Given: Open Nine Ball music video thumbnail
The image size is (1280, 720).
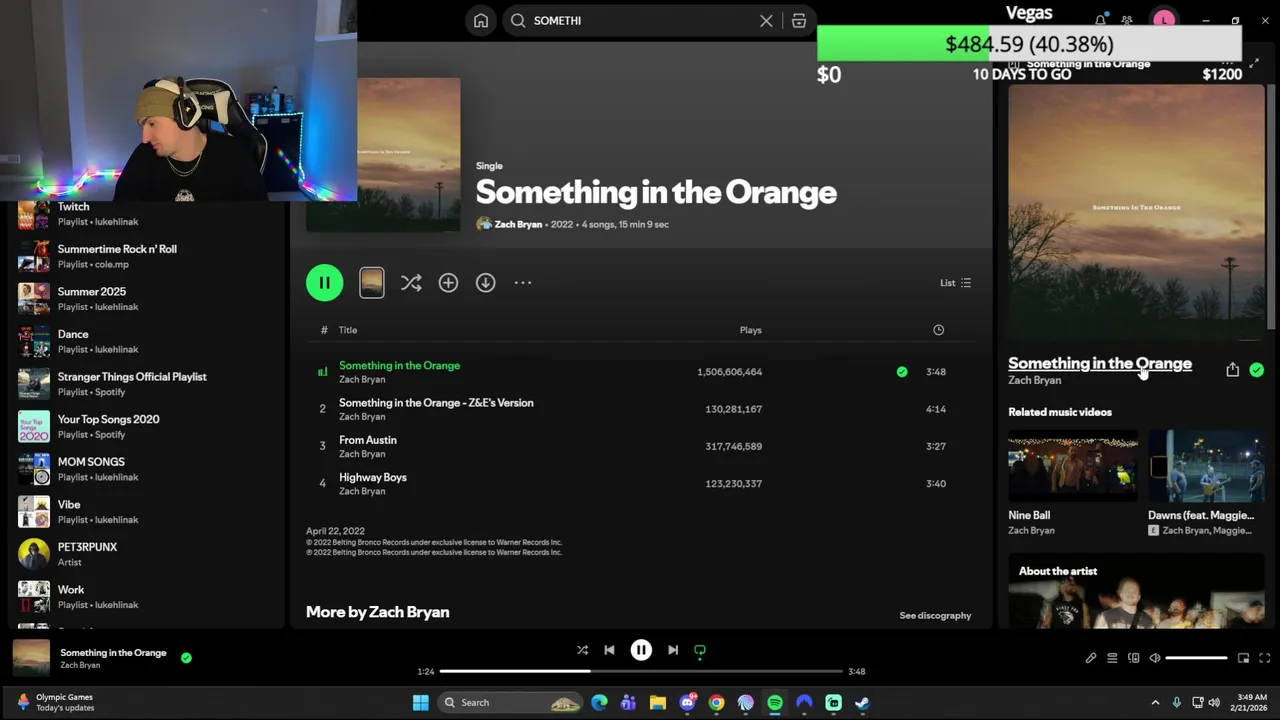Looking at the screenshot, I should (x=1073, y=466).
